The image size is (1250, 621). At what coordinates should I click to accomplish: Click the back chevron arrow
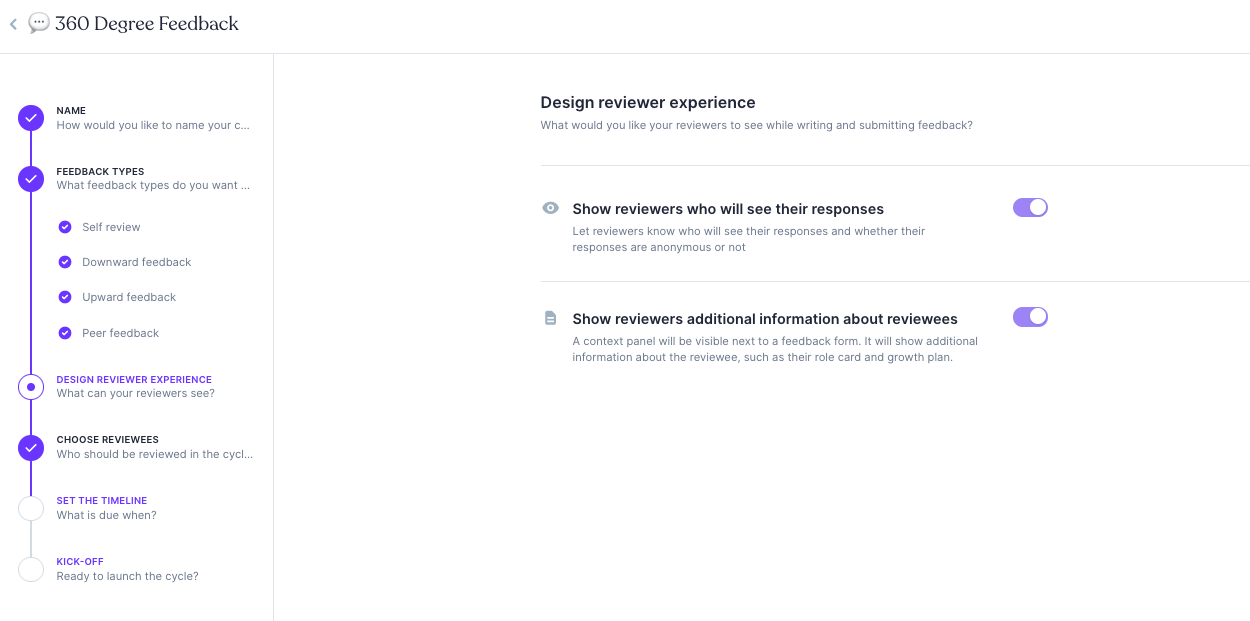tap(13, 24)
